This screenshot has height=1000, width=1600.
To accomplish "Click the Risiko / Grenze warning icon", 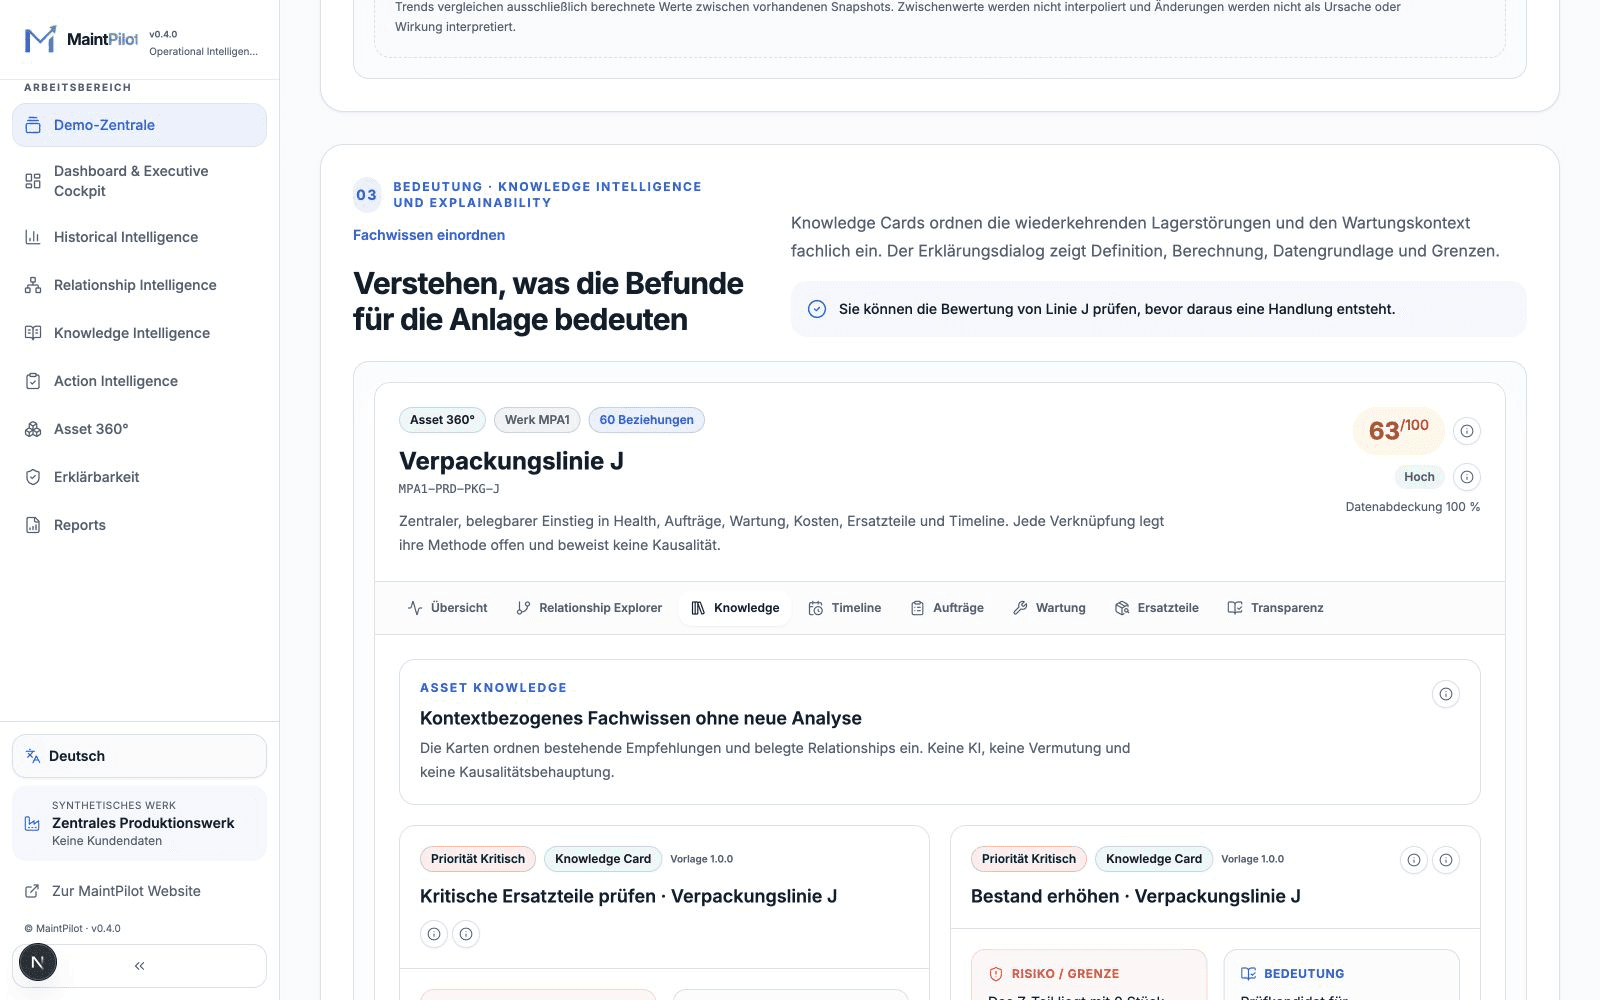I will pyautogui.click(x=996, y=974).
